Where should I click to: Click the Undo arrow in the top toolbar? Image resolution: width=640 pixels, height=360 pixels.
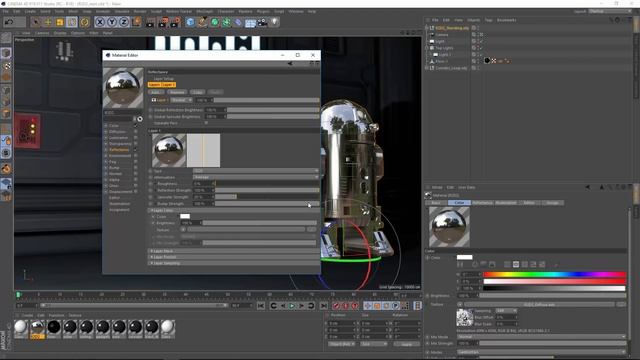coord(9,22)
